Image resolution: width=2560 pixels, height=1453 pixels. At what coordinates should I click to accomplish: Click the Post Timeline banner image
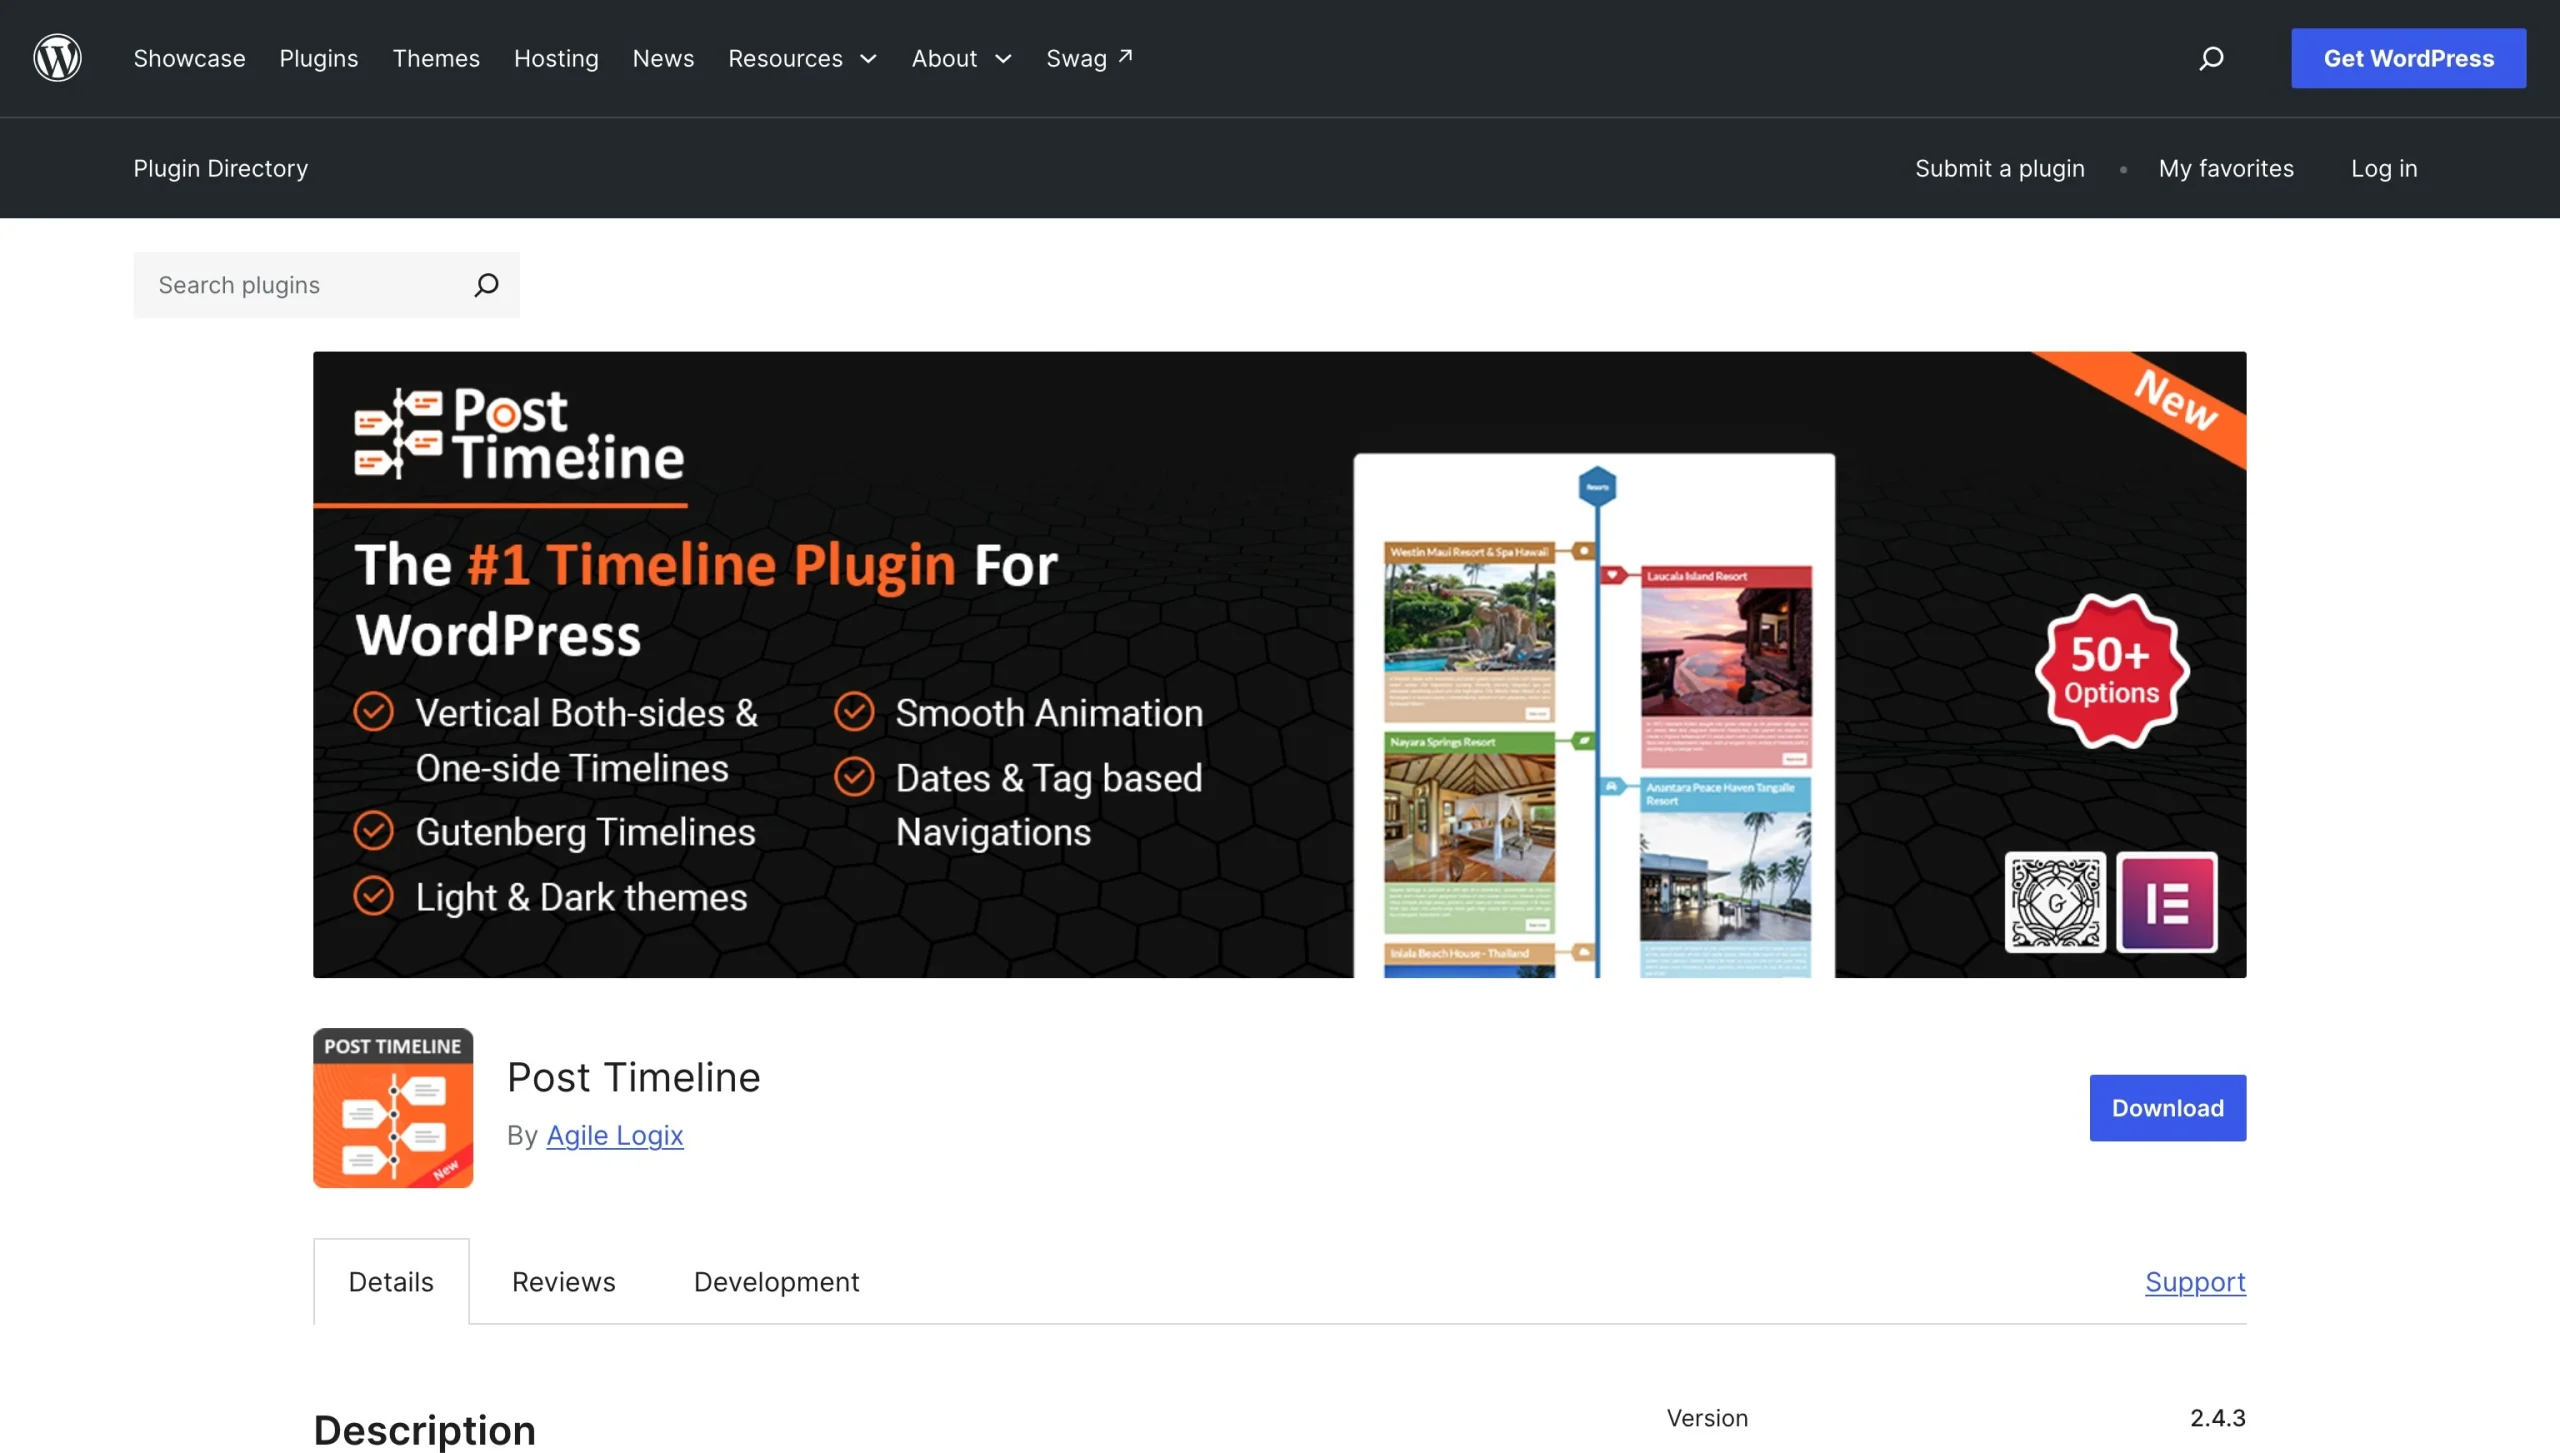1280,664
